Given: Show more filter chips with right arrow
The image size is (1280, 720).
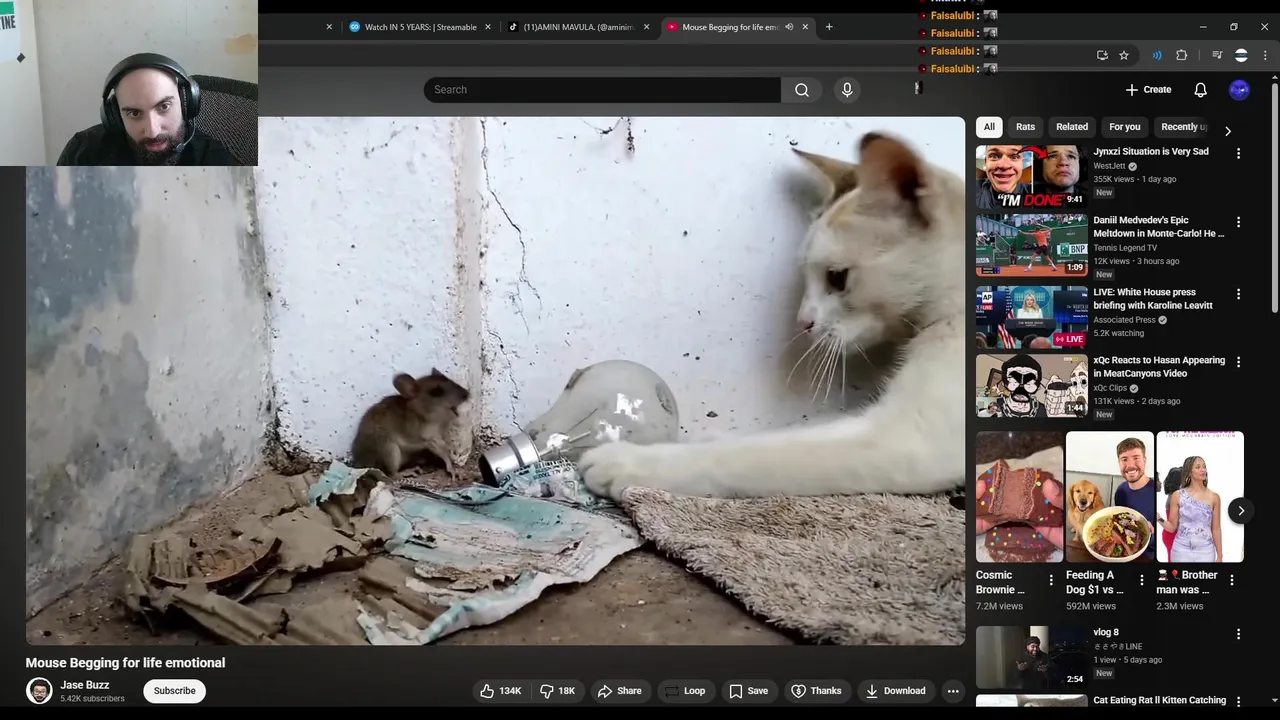Looking at the screenshot, I should click(1228, 131).
